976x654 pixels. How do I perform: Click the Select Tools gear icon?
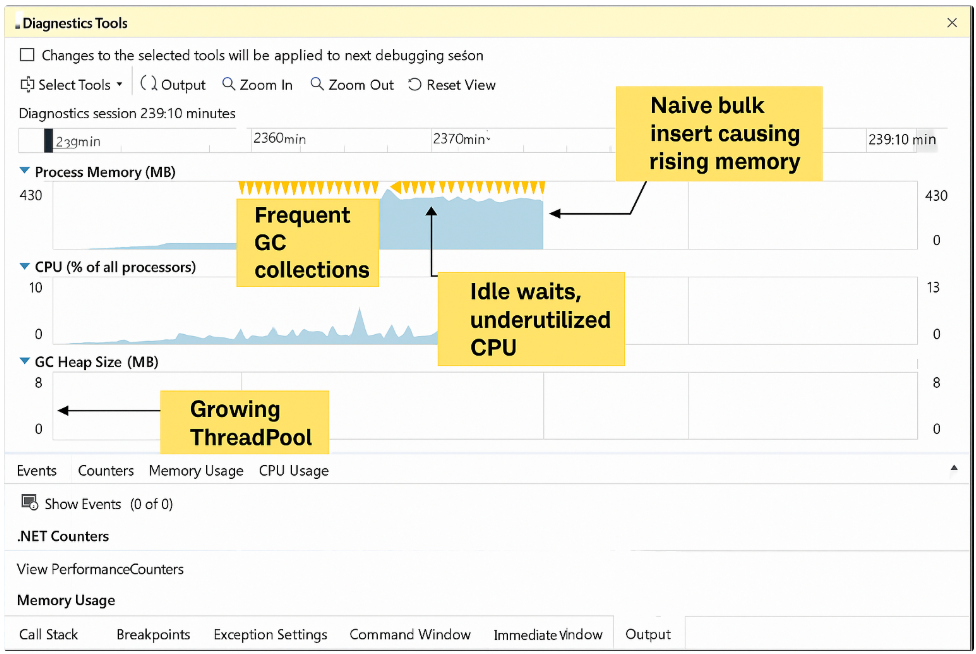coord(28,85)
